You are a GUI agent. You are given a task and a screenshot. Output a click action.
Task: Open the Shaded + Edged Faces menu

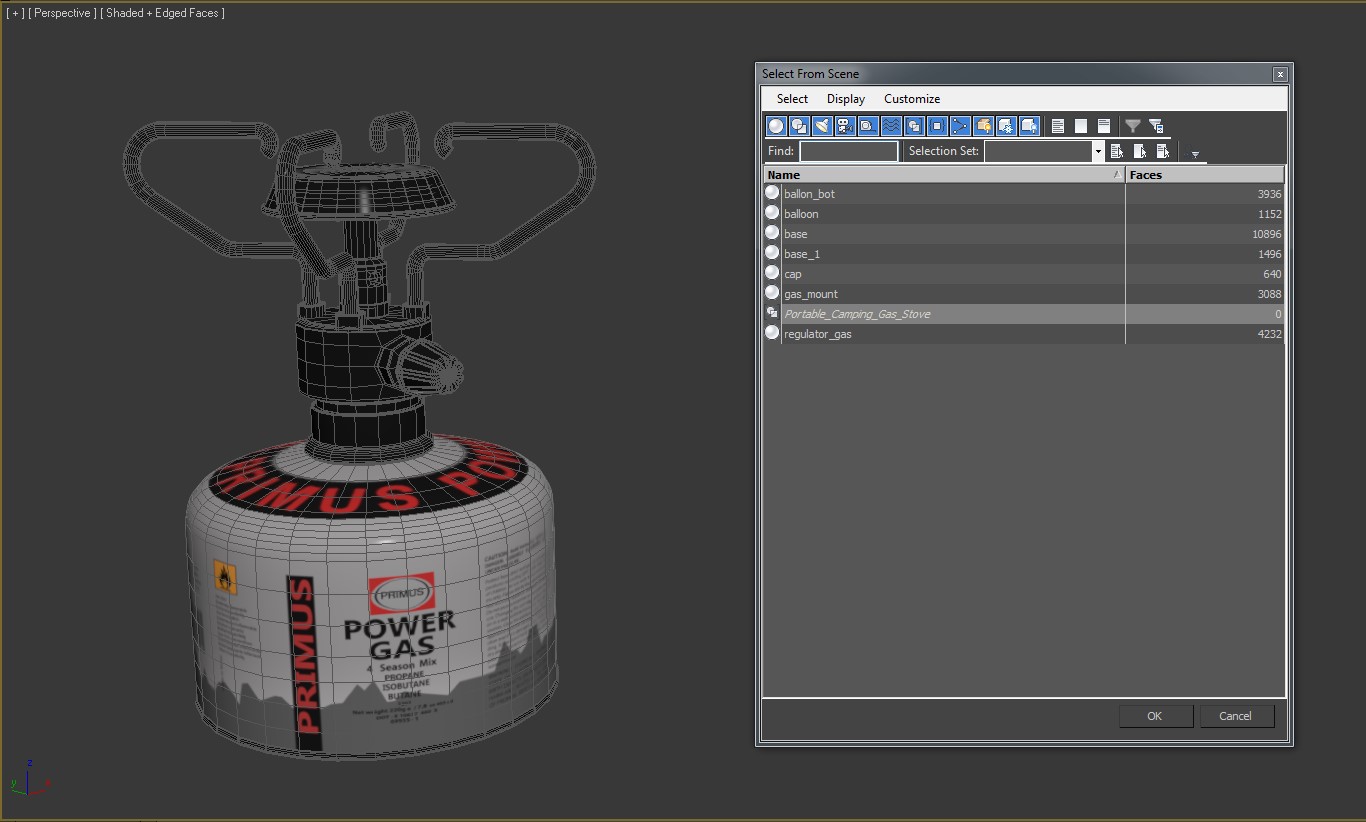pos(162,13)
